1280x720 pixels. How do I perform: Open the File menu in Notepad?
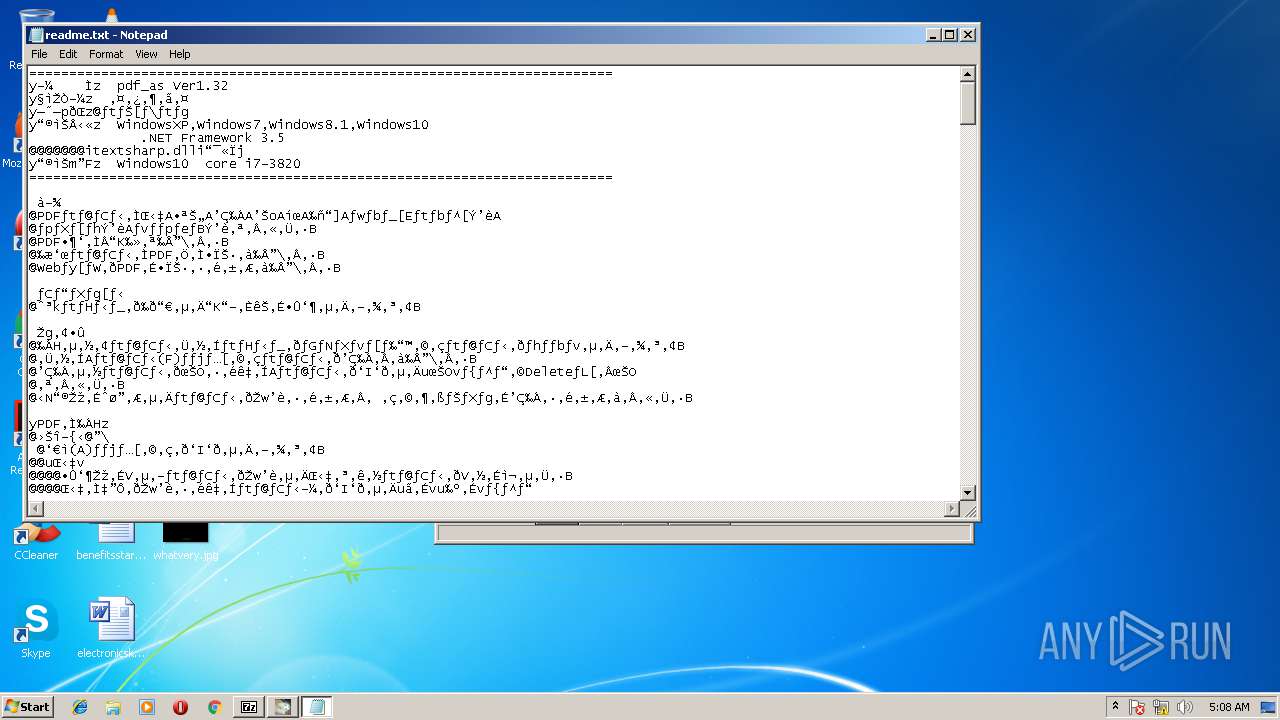click(x=39, y=54)
